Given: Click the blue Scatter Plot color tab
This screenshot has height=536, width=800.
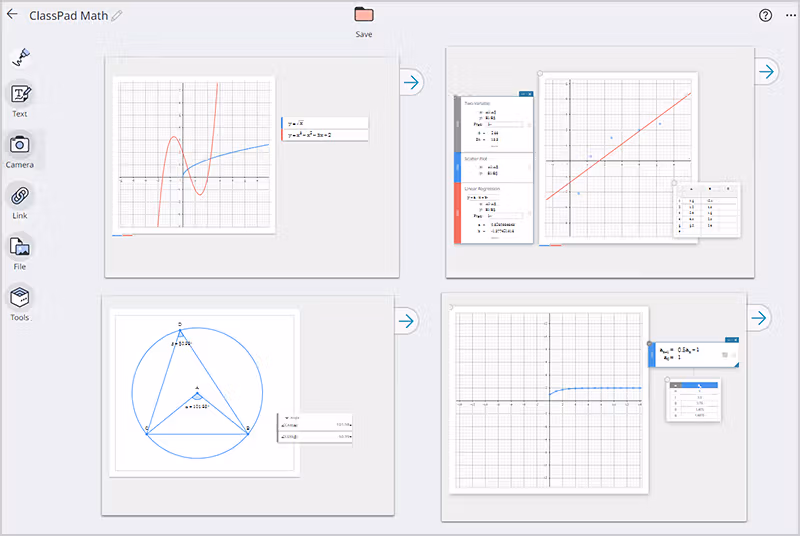Looking at the screenshot, I should (457, 166).
